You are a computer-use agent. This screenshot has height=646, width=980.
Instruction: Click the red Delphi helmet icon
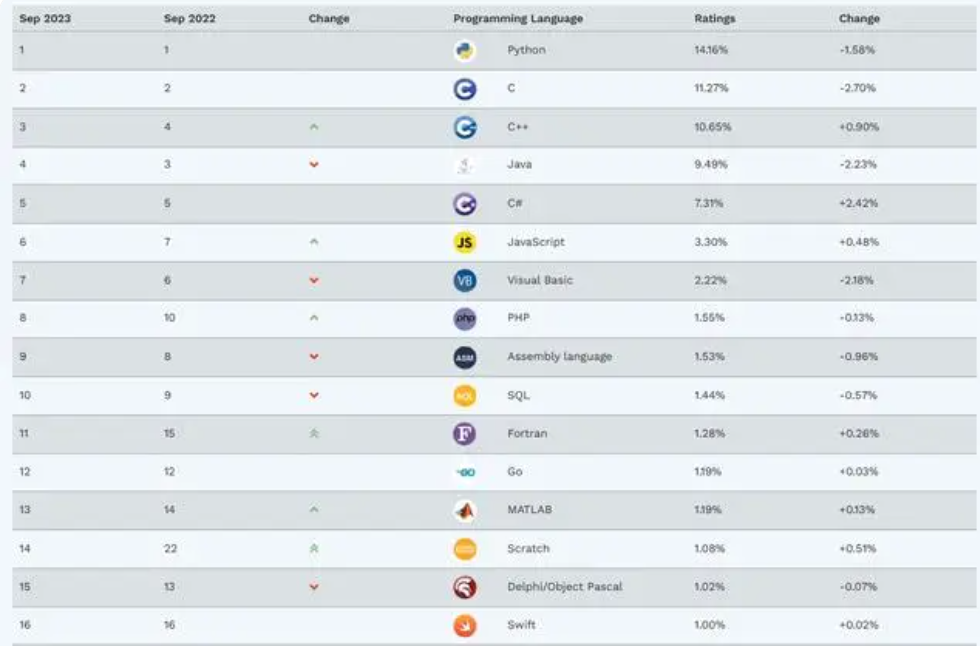click(464, 587)
